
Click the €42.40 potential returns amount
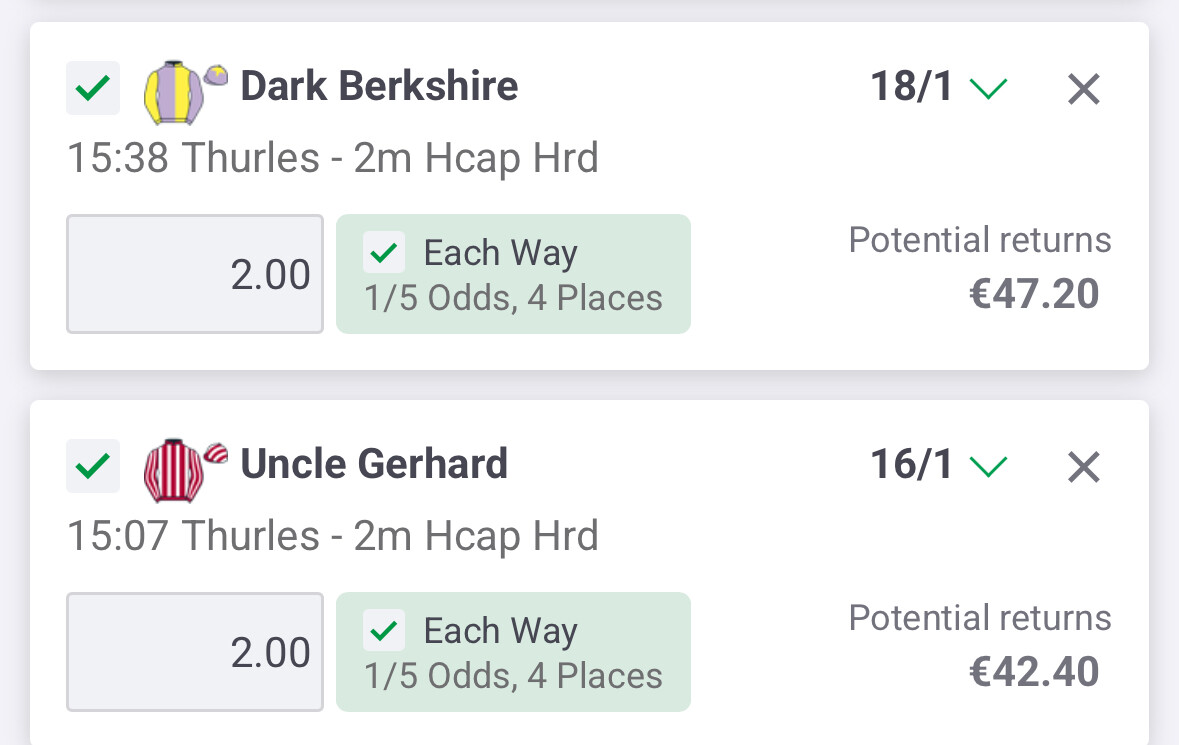pos(1034,672)
